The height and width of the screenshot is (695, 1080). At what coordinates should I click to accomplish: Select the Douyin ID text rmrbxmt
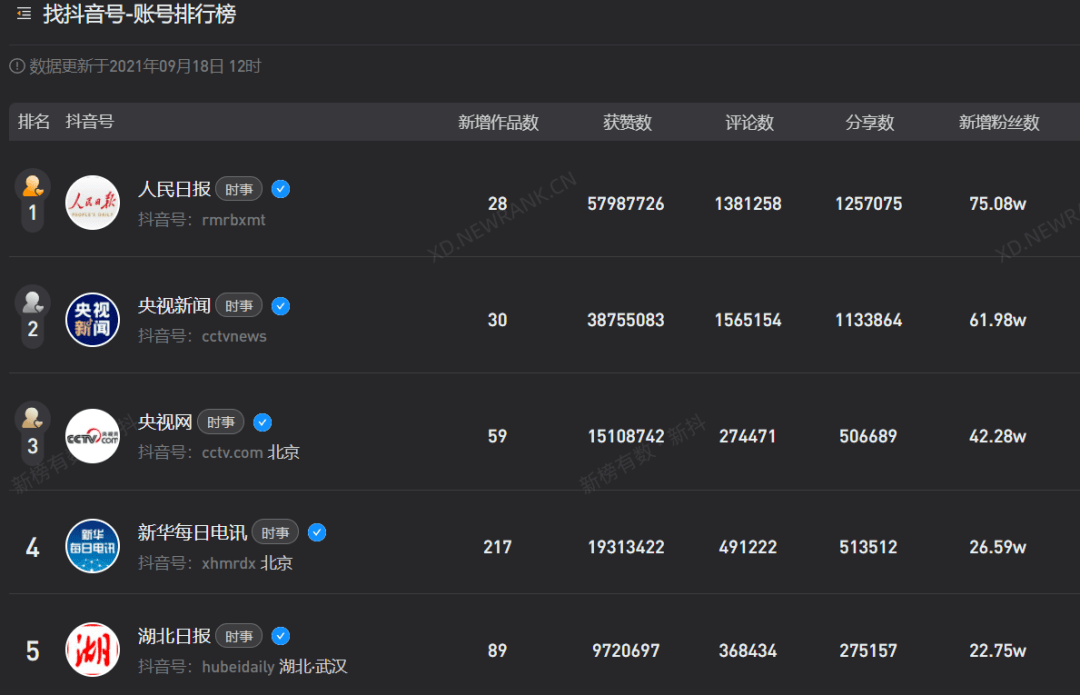(x=233, y=220)
